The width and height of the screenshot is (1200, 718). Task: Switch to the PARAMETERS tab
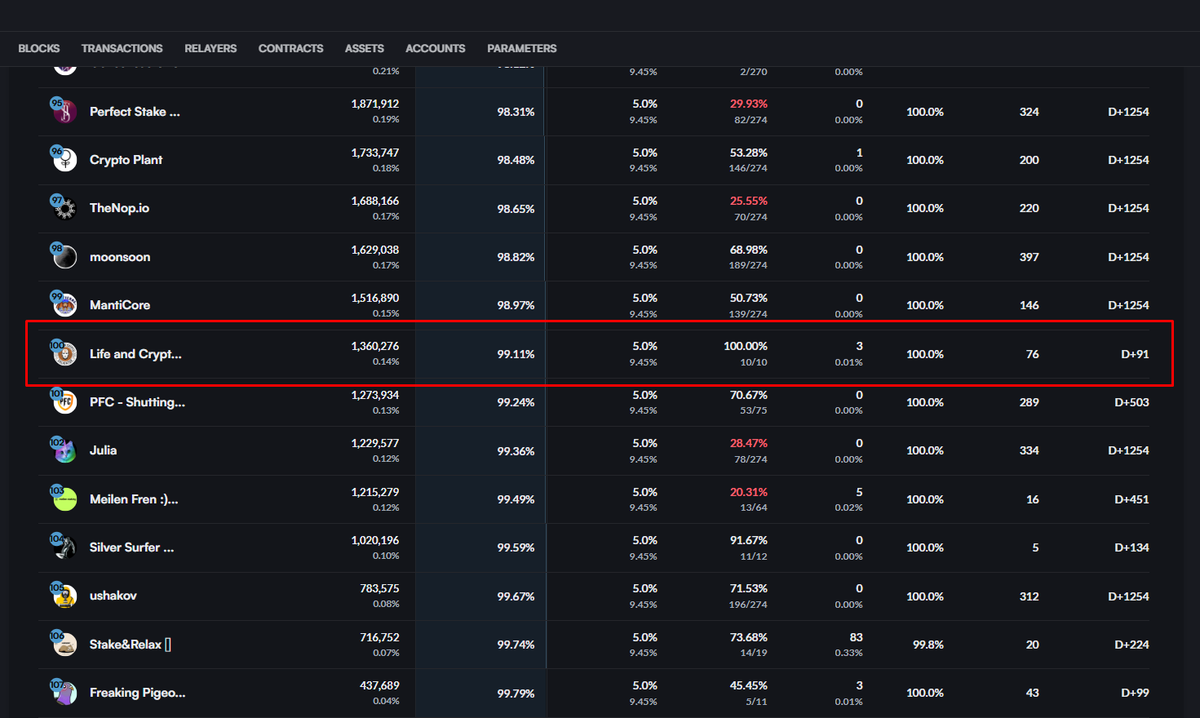point(522,48)
